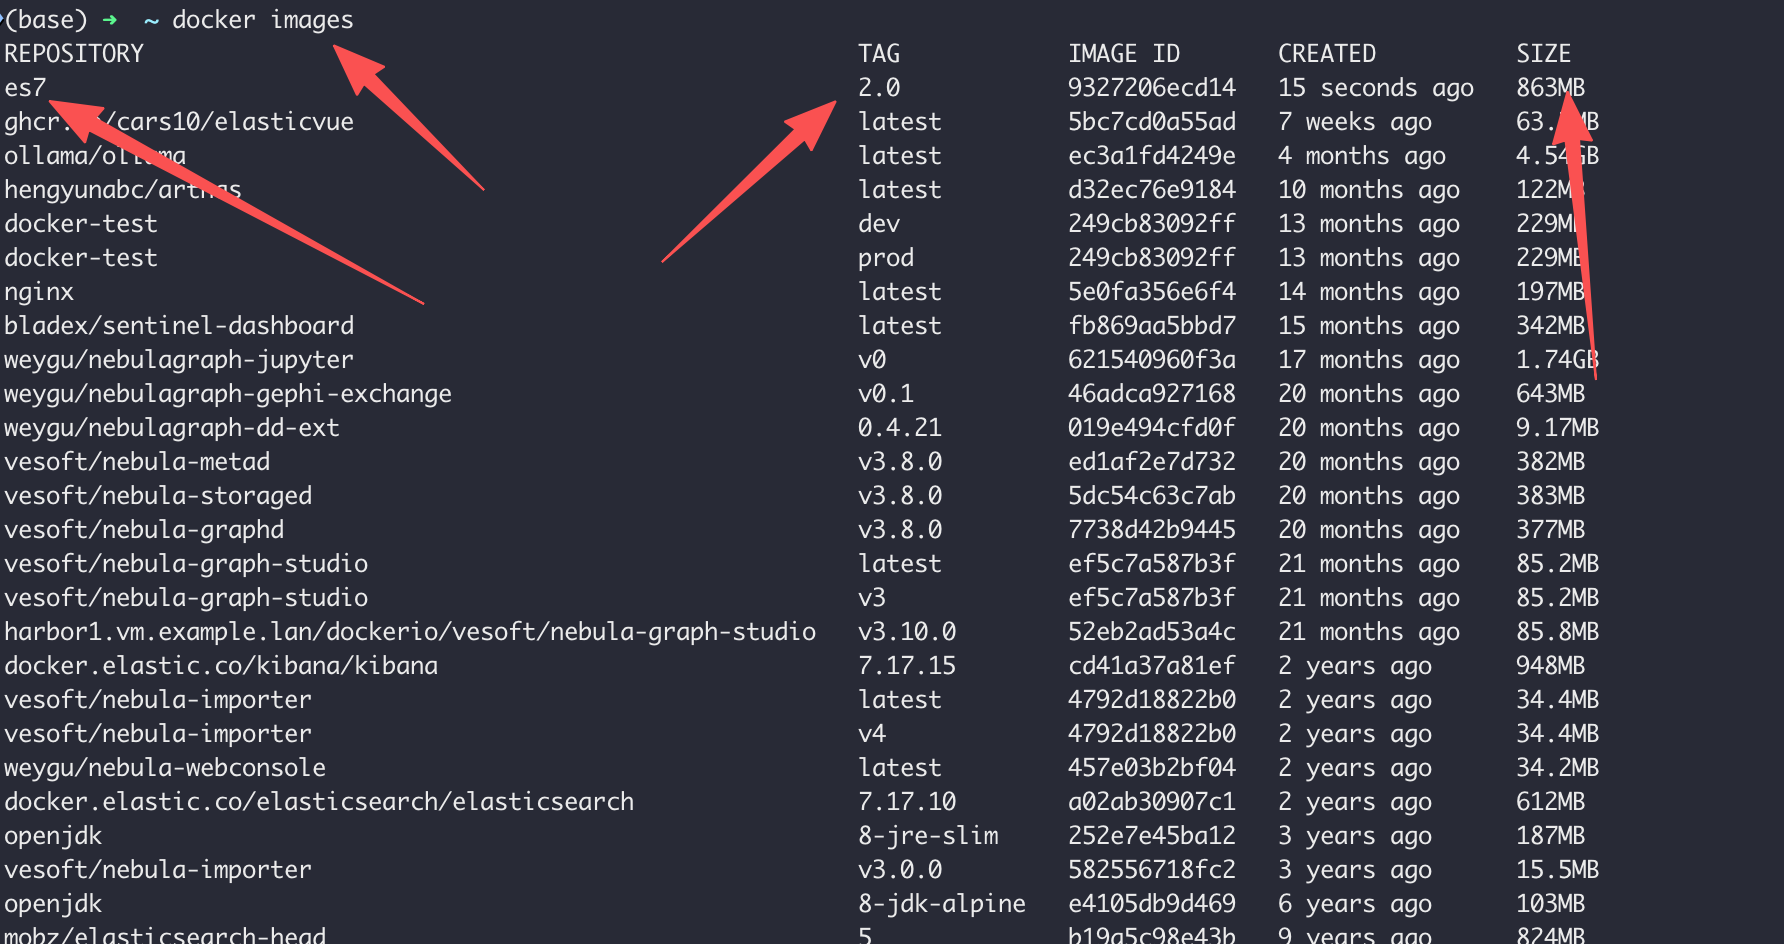Viewport: 1784px width, 944px height.
Task: Click size 85.8MB
Action: [x=1558, y=632]
